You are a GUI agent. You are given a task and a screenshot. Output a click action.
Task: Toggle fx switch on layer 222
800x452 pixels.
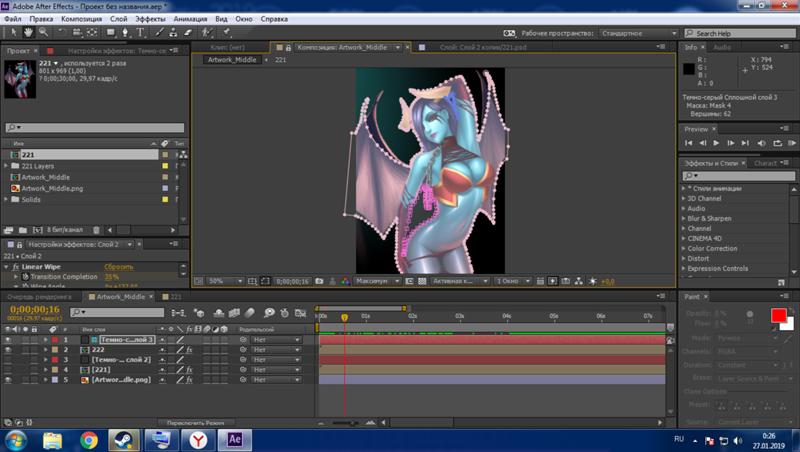189,350
